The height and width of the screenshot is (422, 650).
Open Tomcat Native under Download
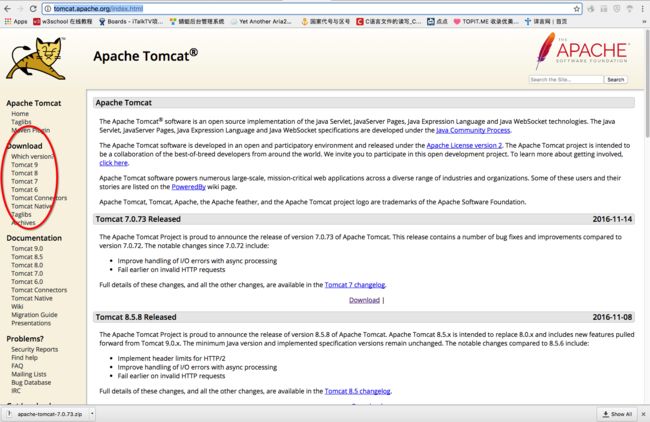pyautogui.click(x=32, y=206)
